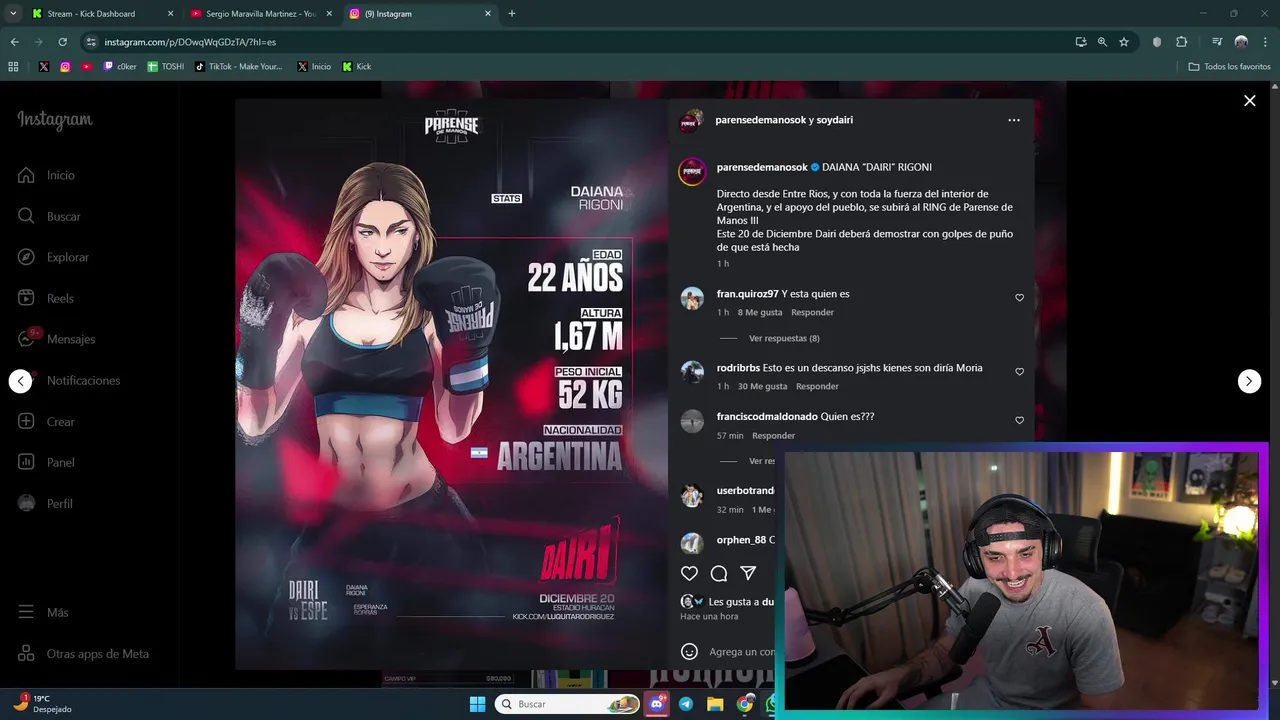Screen dimensions: 1280x720
Task: Open TikTok - Make Your... bookmark
Action: 239,67
